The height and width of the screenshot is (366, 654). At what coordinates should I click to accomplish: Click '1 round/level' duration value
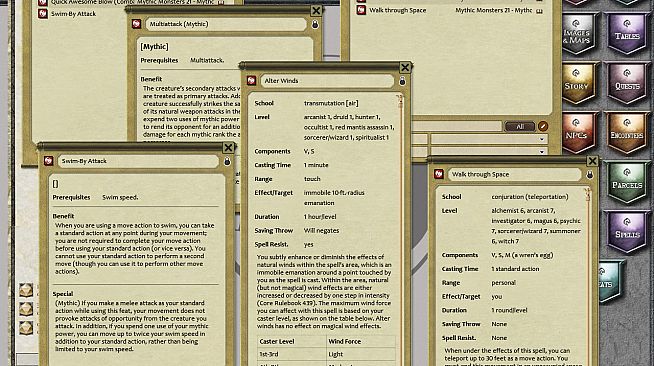point(509,310)
